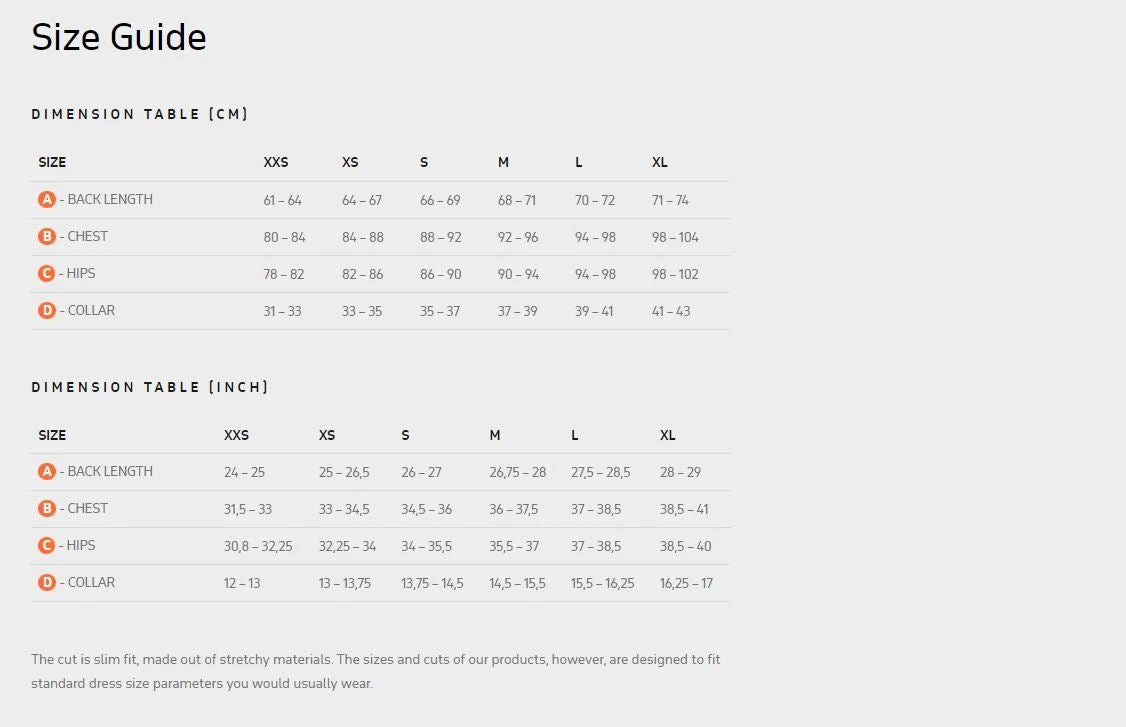Click orange A icon in inch table
Screen dimensions: 1126x727
click(46, 472)
